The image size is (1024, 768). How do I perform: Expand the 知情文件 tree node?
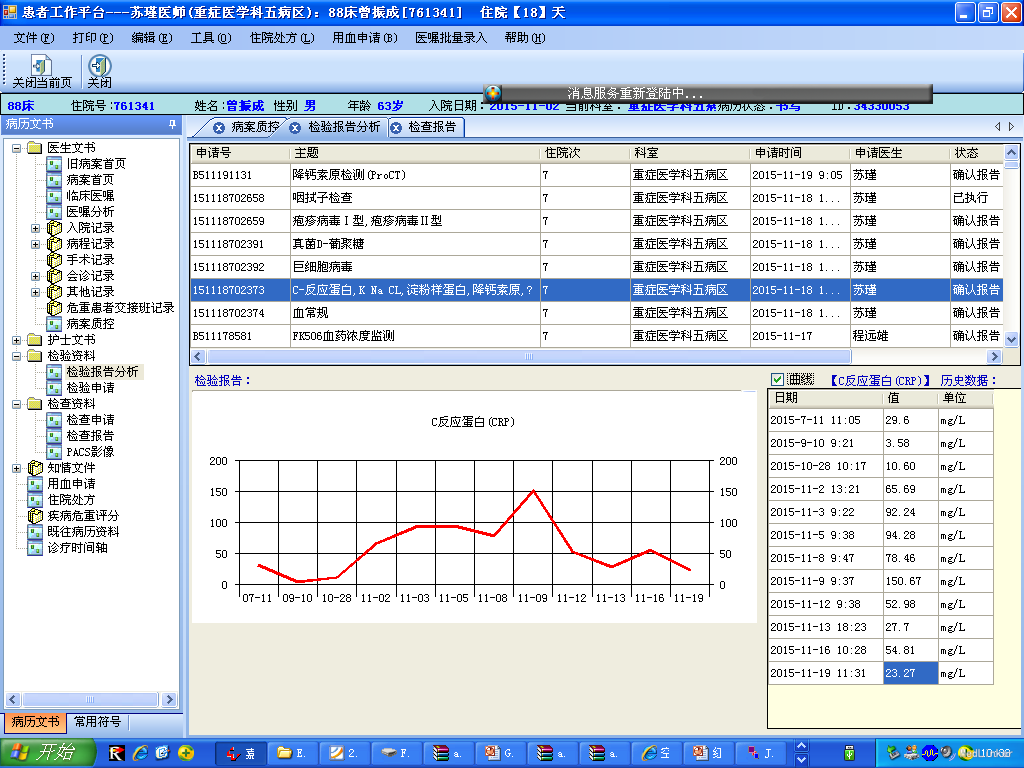[x=17, y=468]
